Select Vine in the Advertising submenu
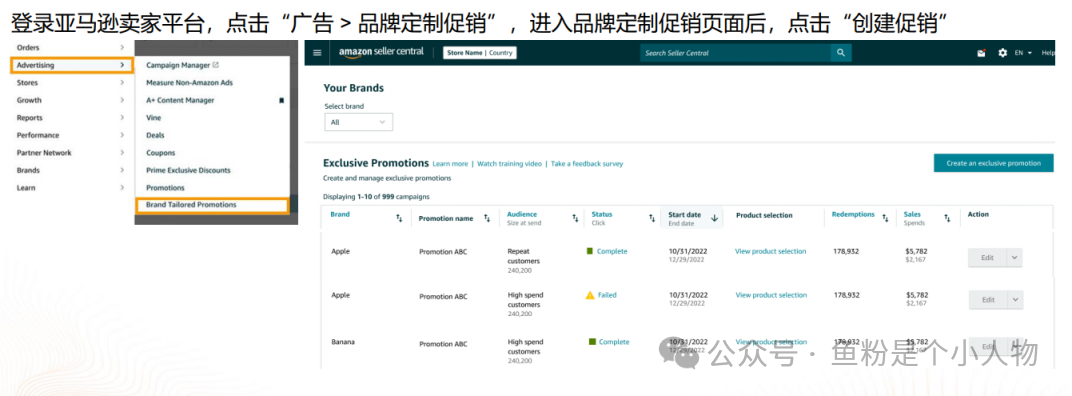 click(x=153, y=118)
